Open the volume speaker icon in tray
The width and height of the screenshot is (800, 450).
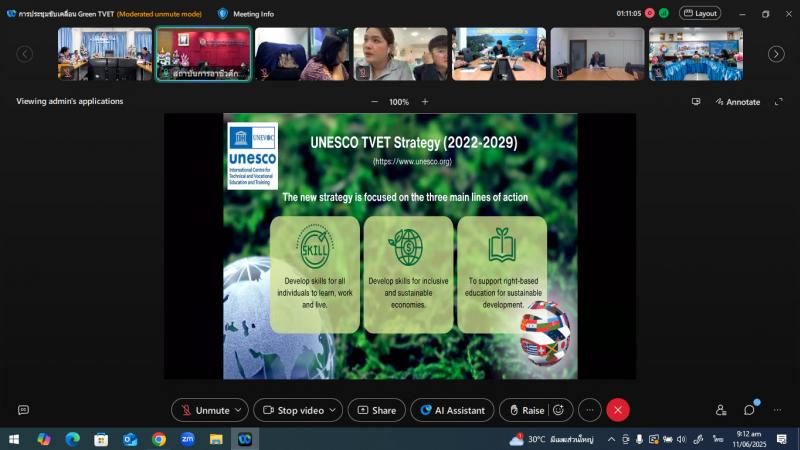(682, 439)
